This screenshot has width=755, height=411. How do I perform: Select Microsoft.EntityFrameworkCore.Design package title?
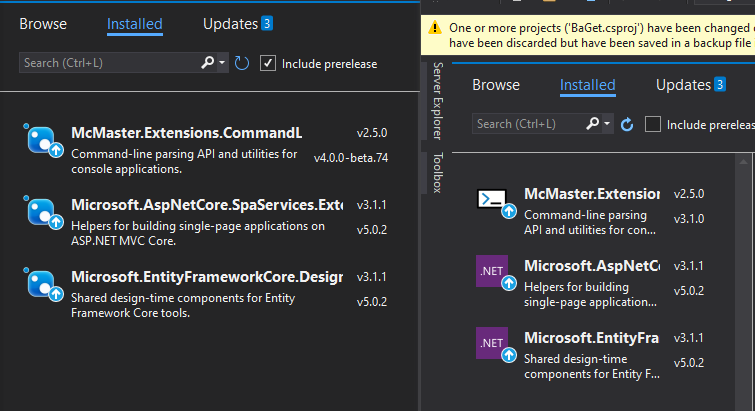(207, 277)
